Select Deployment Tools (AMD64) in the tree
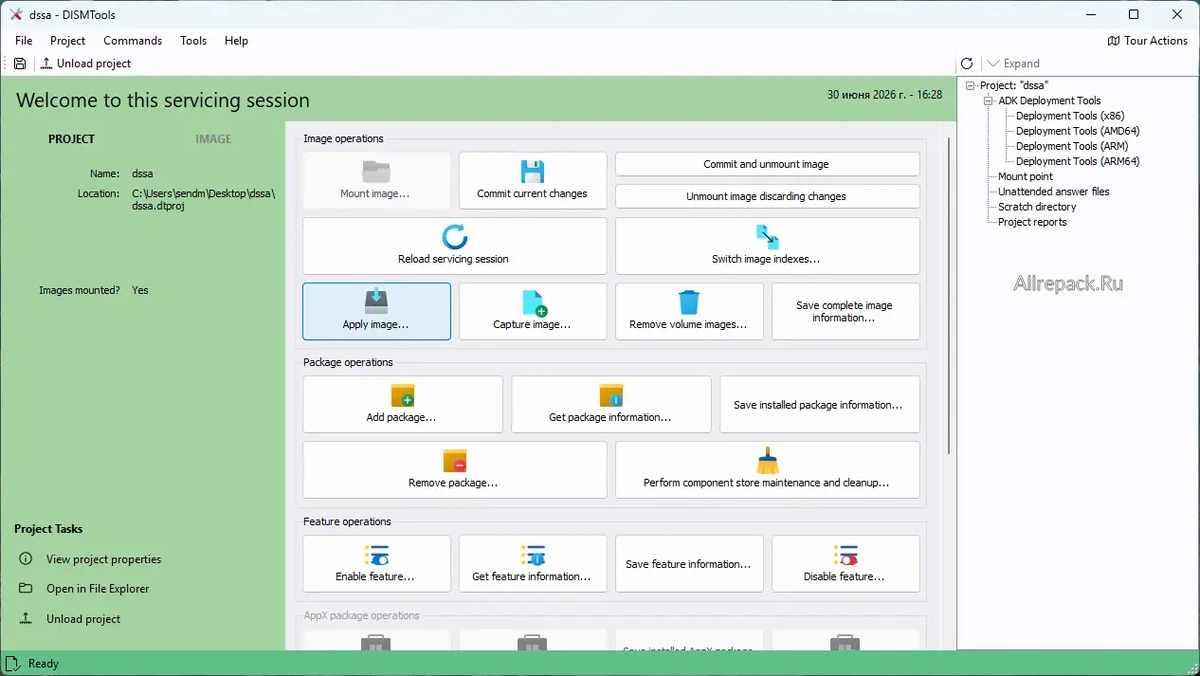This screenshot has height=676, width=1200. click(x=1078, y=131)
